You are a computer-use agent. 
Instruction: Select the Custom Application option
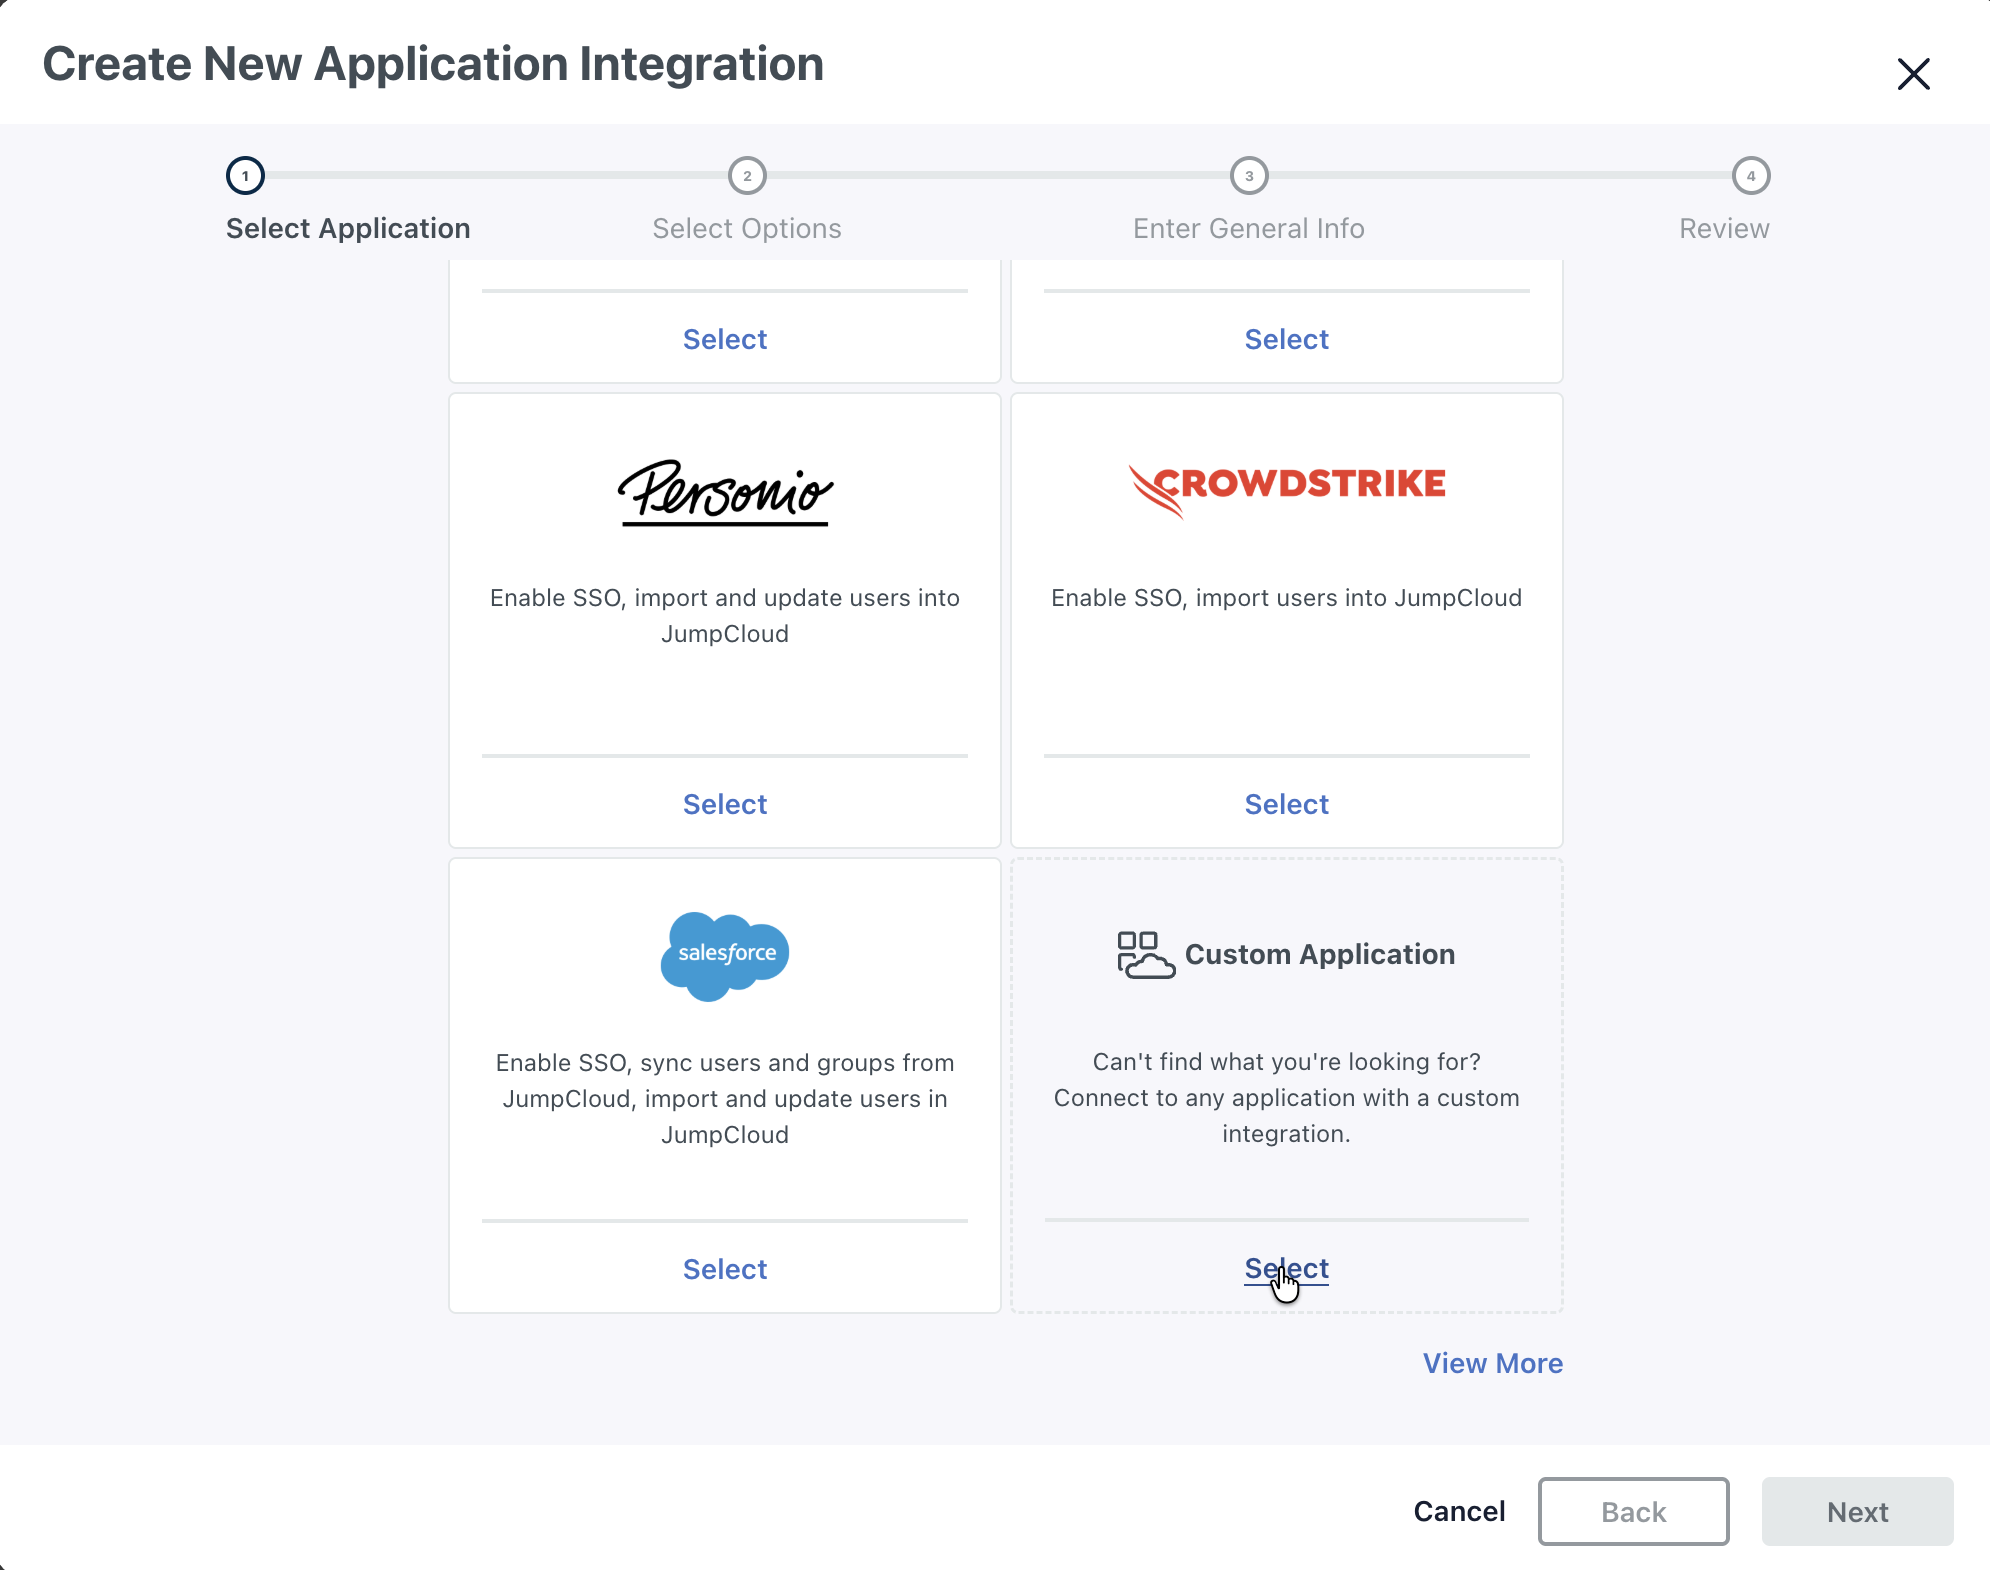point(1286,1268)
